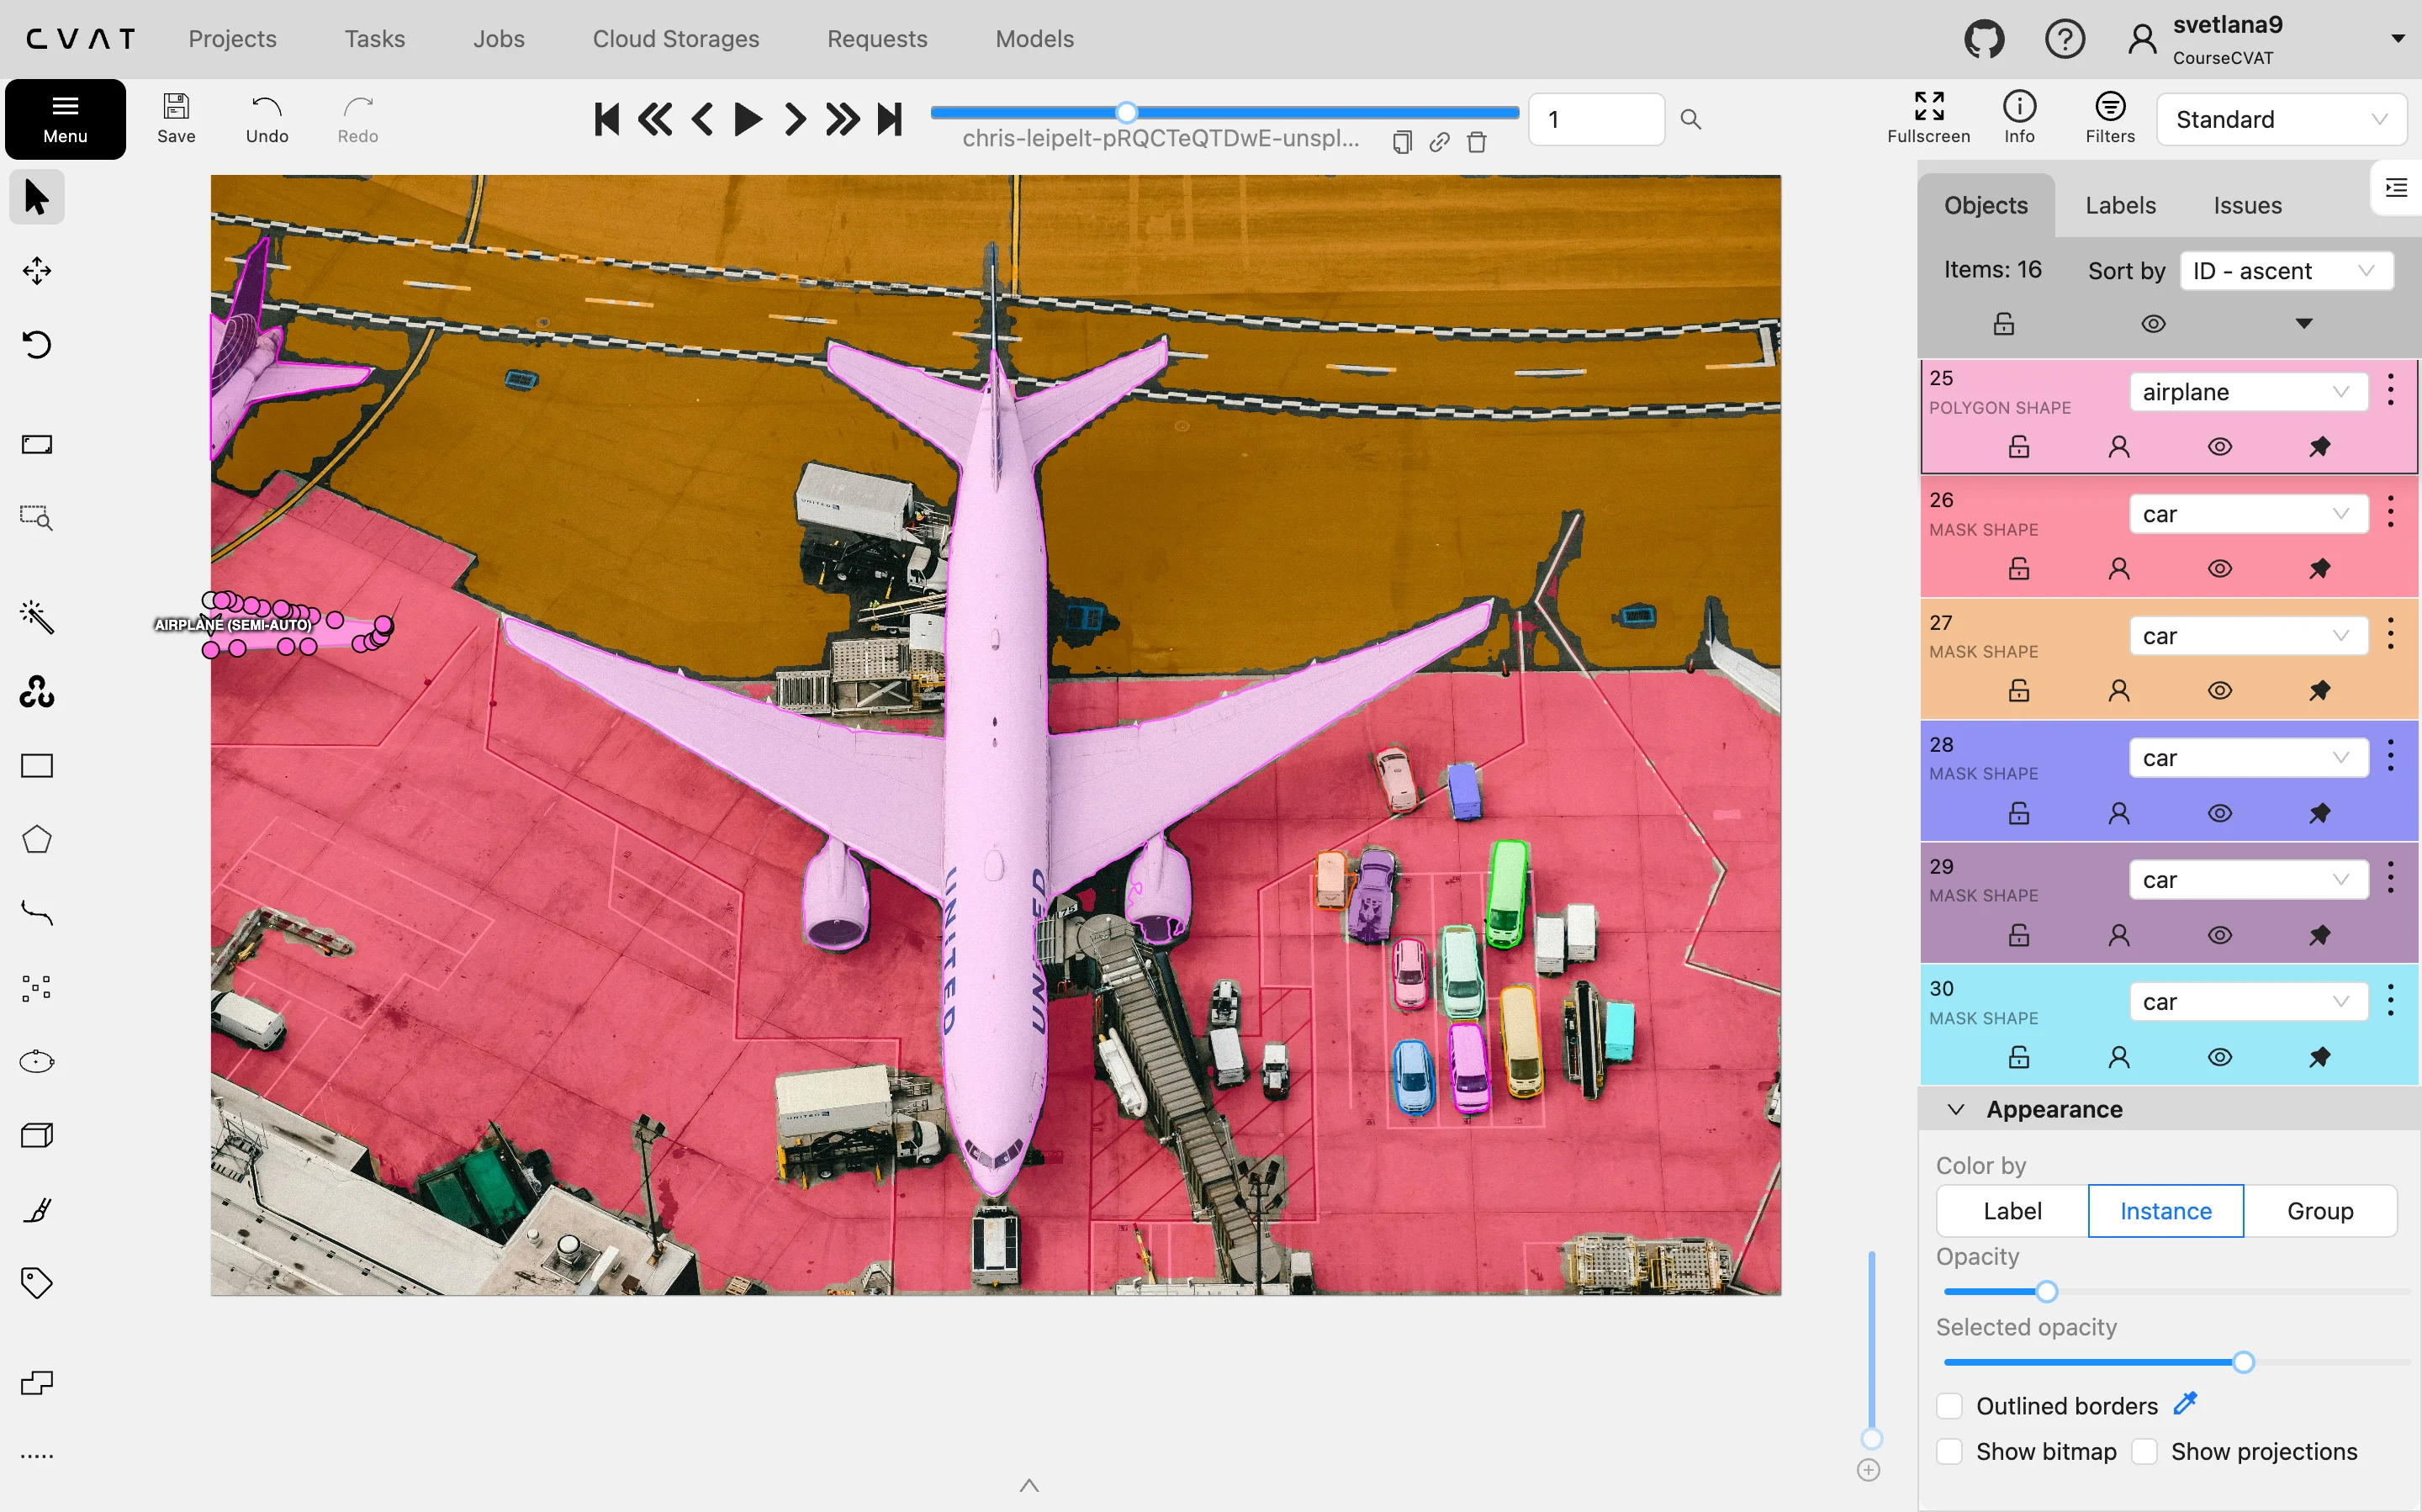The height and width of the screenshot is (1512, 2422).
Task: Enable Outlined borders checkbox
Action: [x=1949, y=1406]
